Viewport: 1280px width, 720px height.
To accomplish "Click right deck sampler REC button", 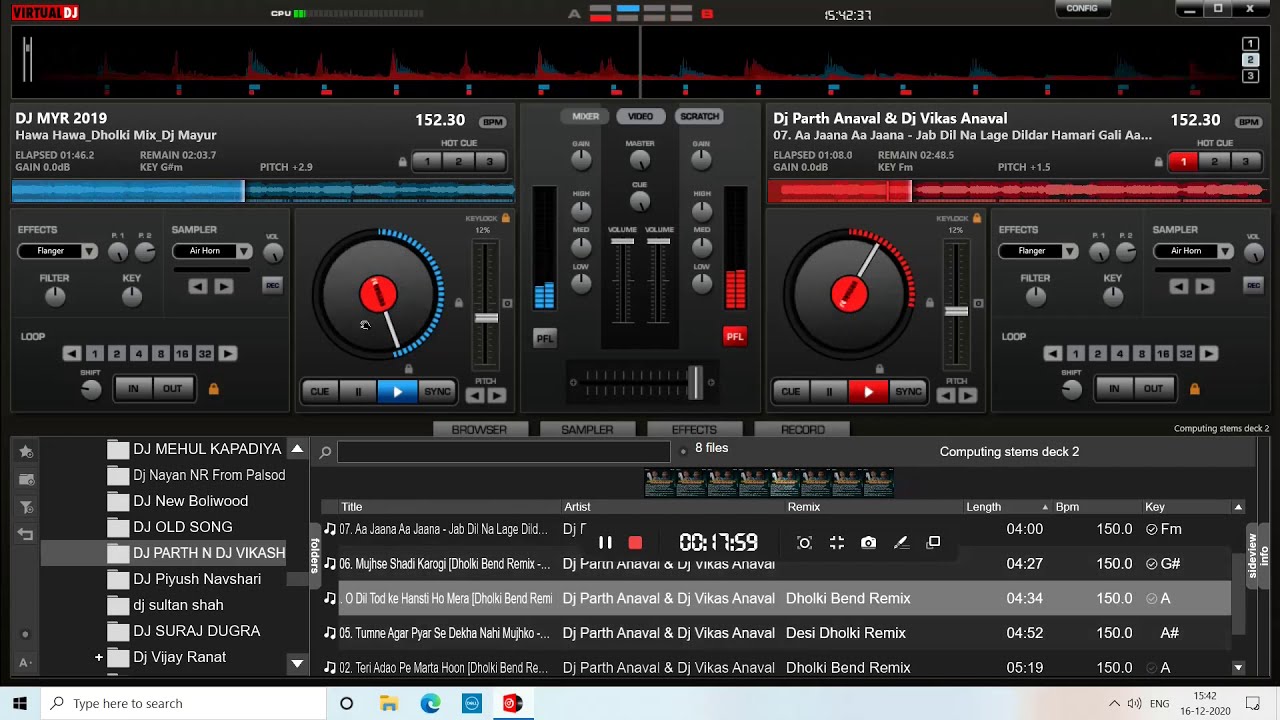I will [x=1253, y=285].
